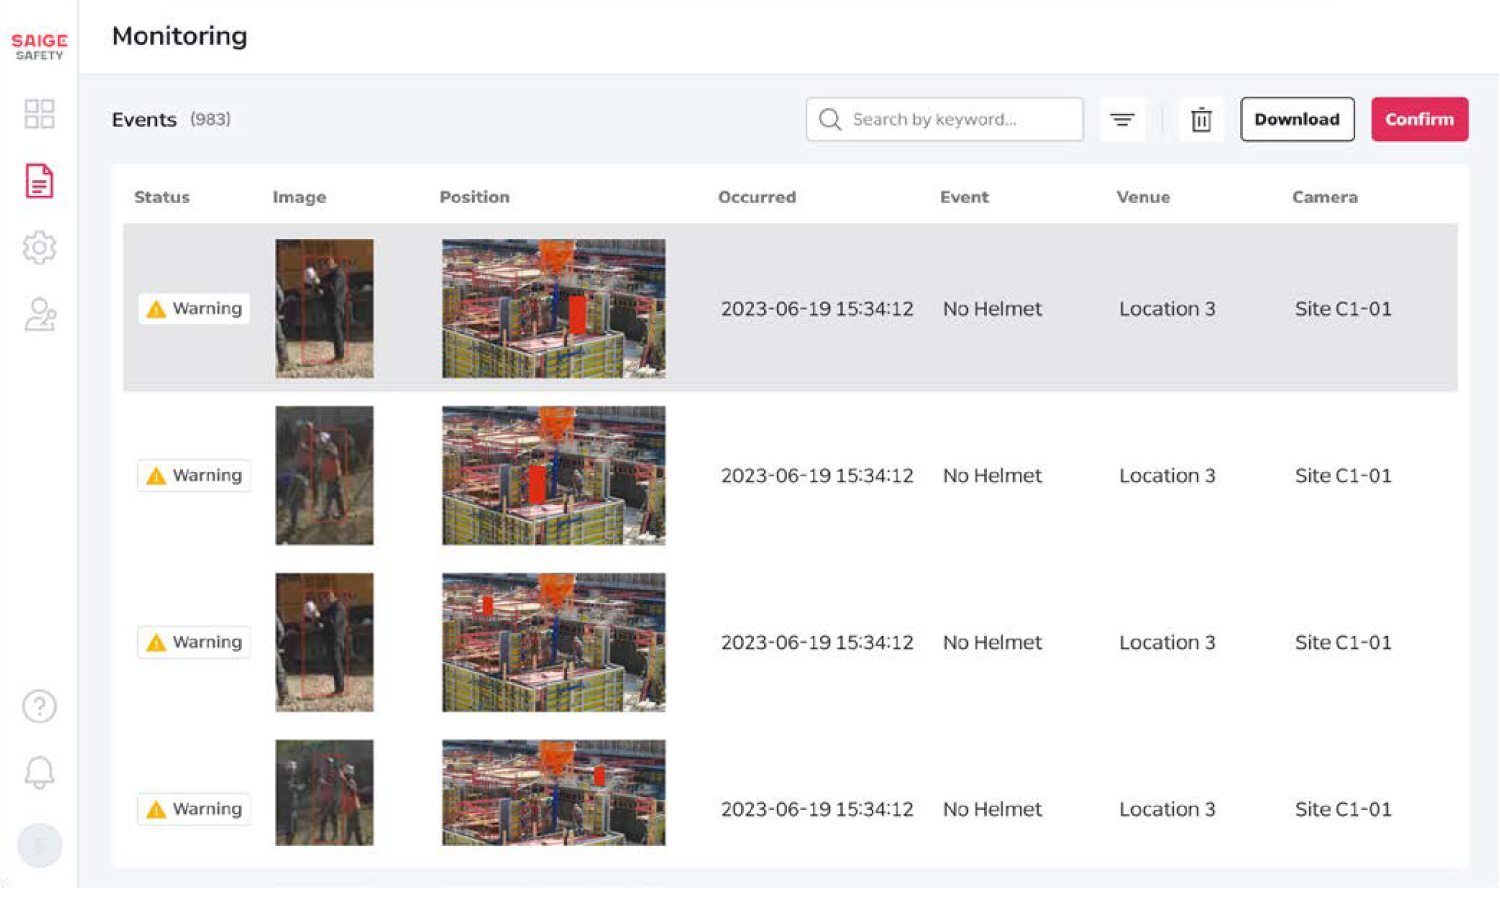Viewport: 1500px width, 923px height.
Task: Click the Event column header
Action: click(964, 197)
